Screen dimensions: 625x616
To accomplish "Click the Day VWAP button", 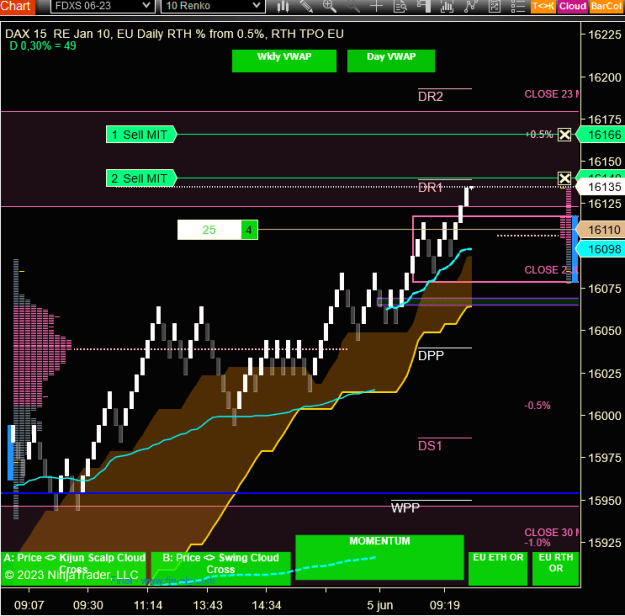I will point(391,61).
